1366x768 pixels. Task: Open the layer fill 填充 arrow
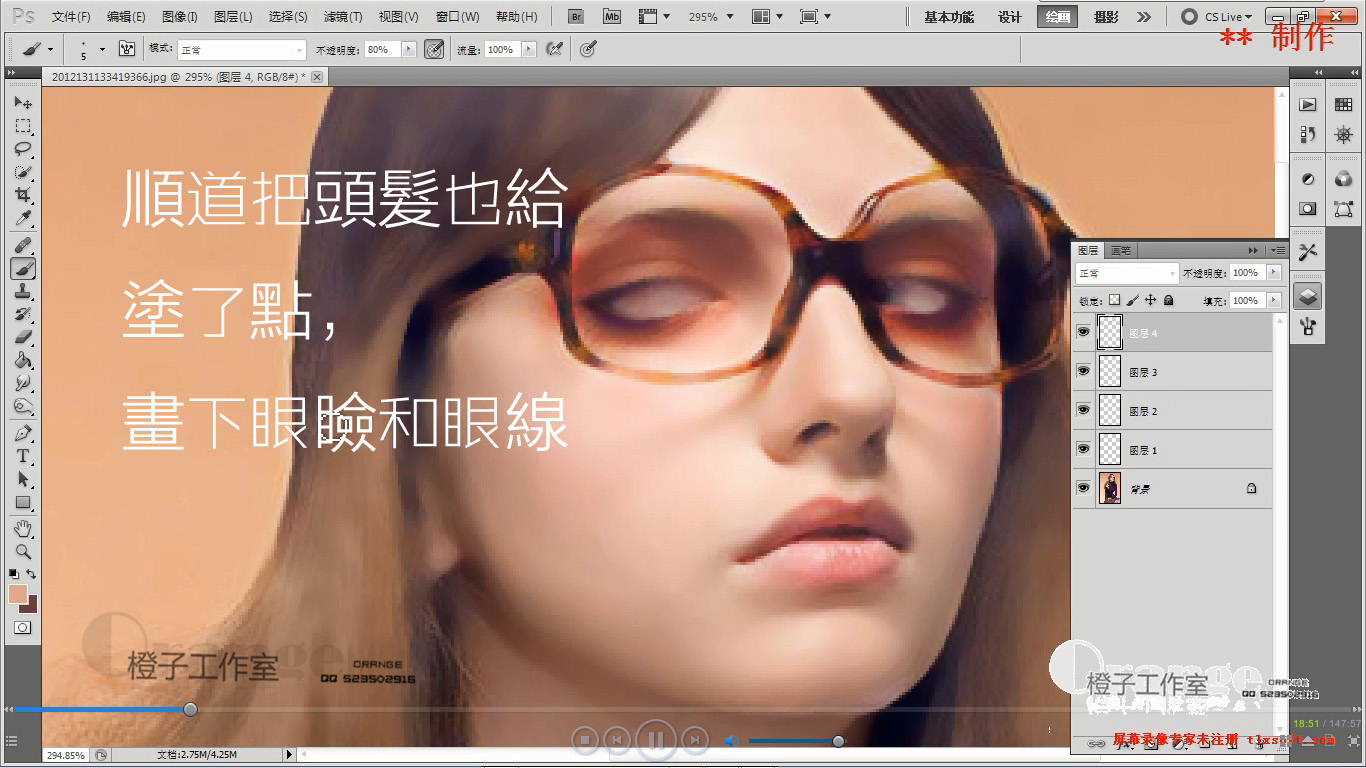(1273, 300)
